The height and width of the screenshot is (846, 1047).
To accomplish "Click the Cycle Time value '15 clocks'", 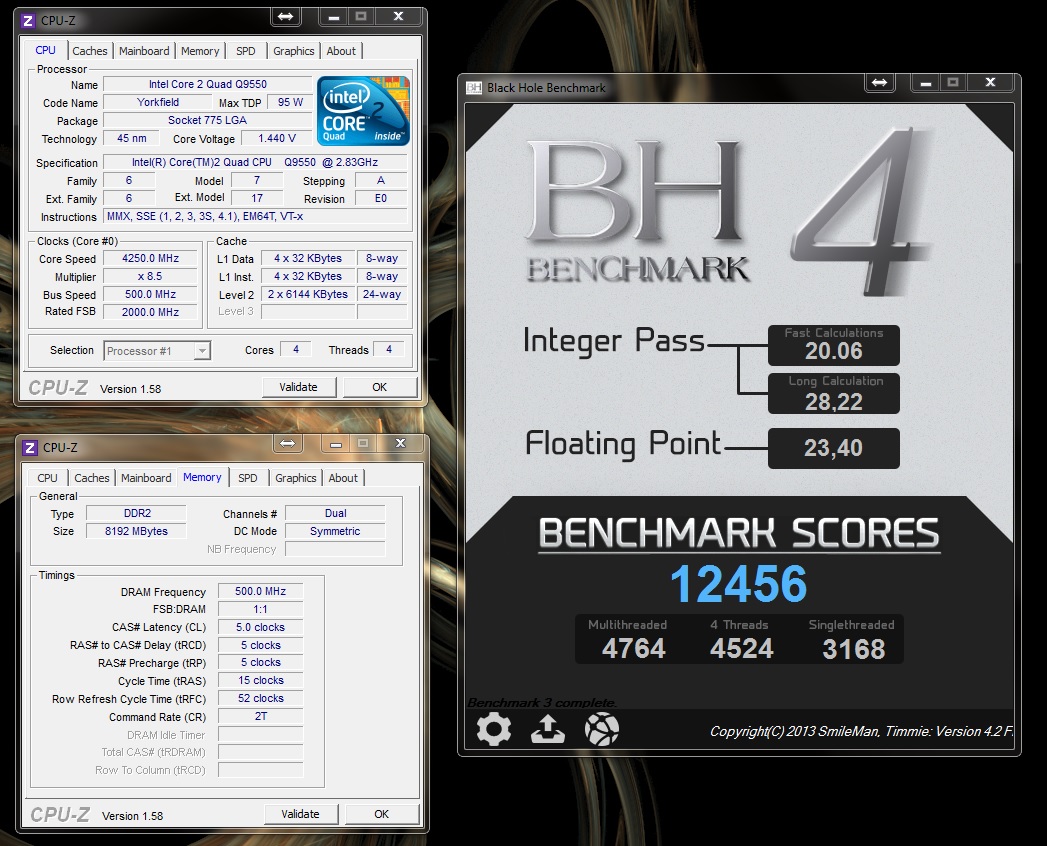I will pos(260,680).
